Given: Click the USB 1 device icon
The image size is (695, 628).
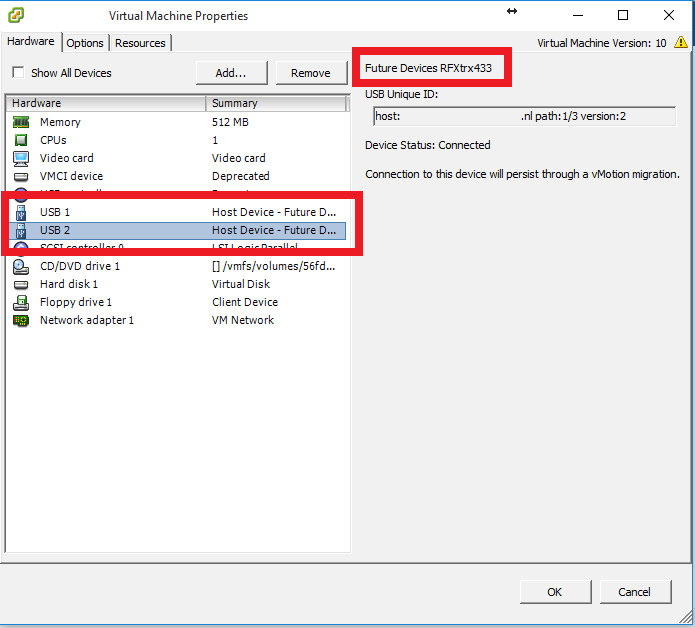Looking at the screenshot, I should point(21,212).
